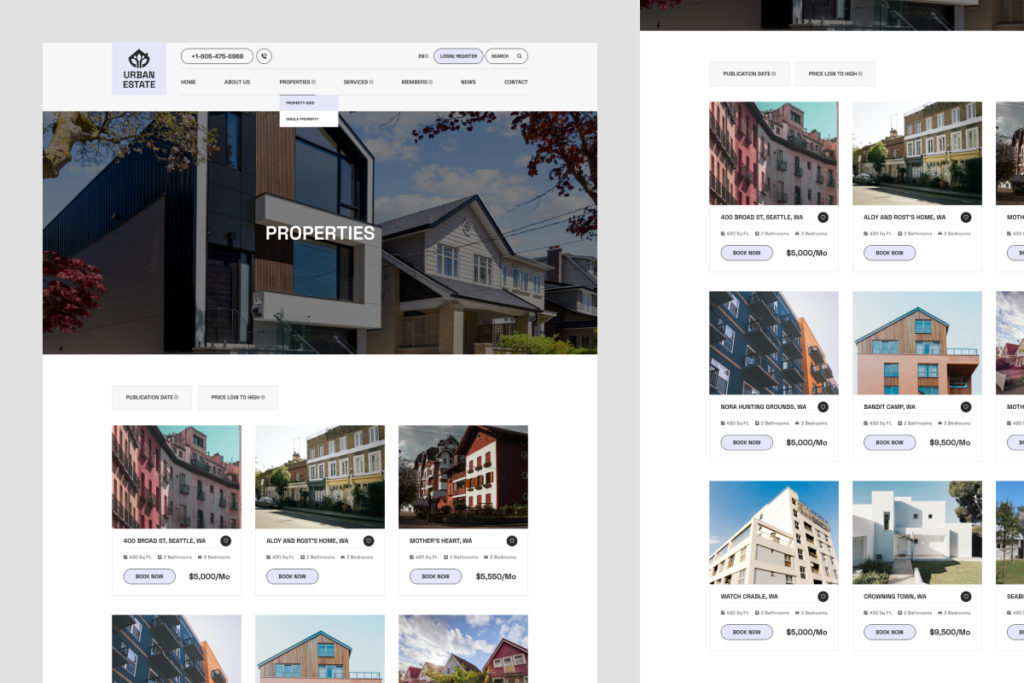This screenshot has width=1024, height=683.
Task: Select Property Grid in the Properties submenu
Action: (x=309, y=103)
